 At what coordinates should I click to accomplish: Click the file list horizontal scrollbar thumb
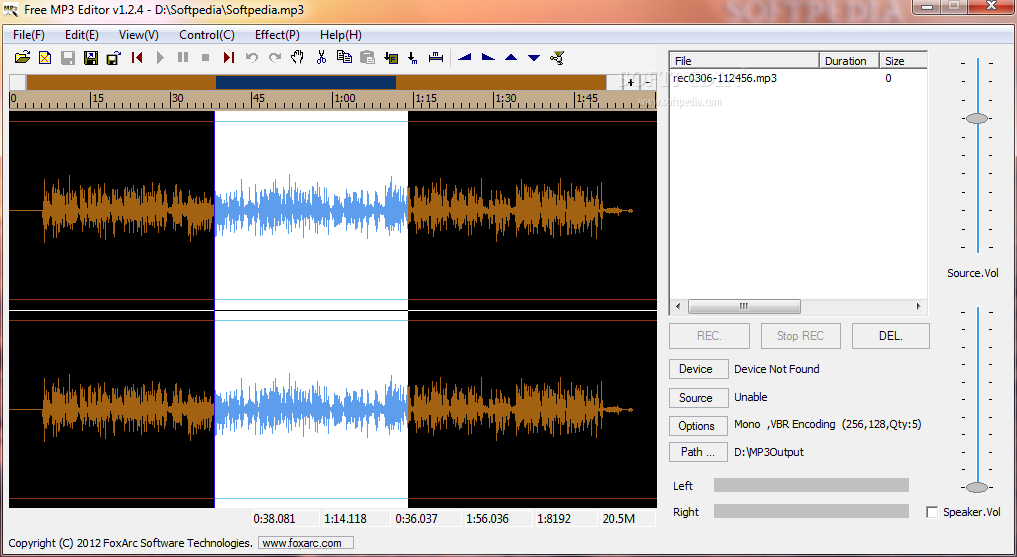point(744,306)
